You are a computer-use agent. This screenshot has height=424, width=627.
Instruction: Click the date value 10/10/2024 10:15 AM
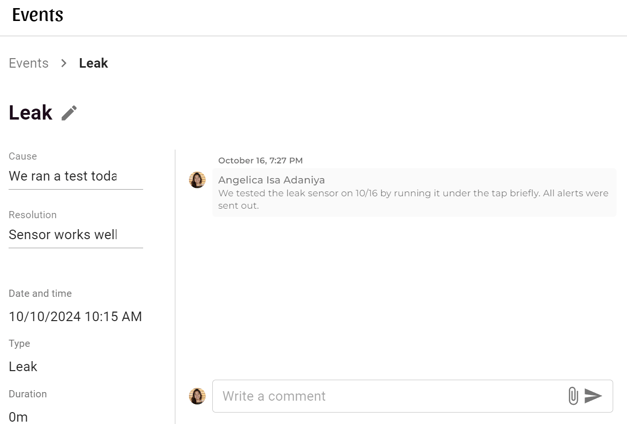point(75,316)
